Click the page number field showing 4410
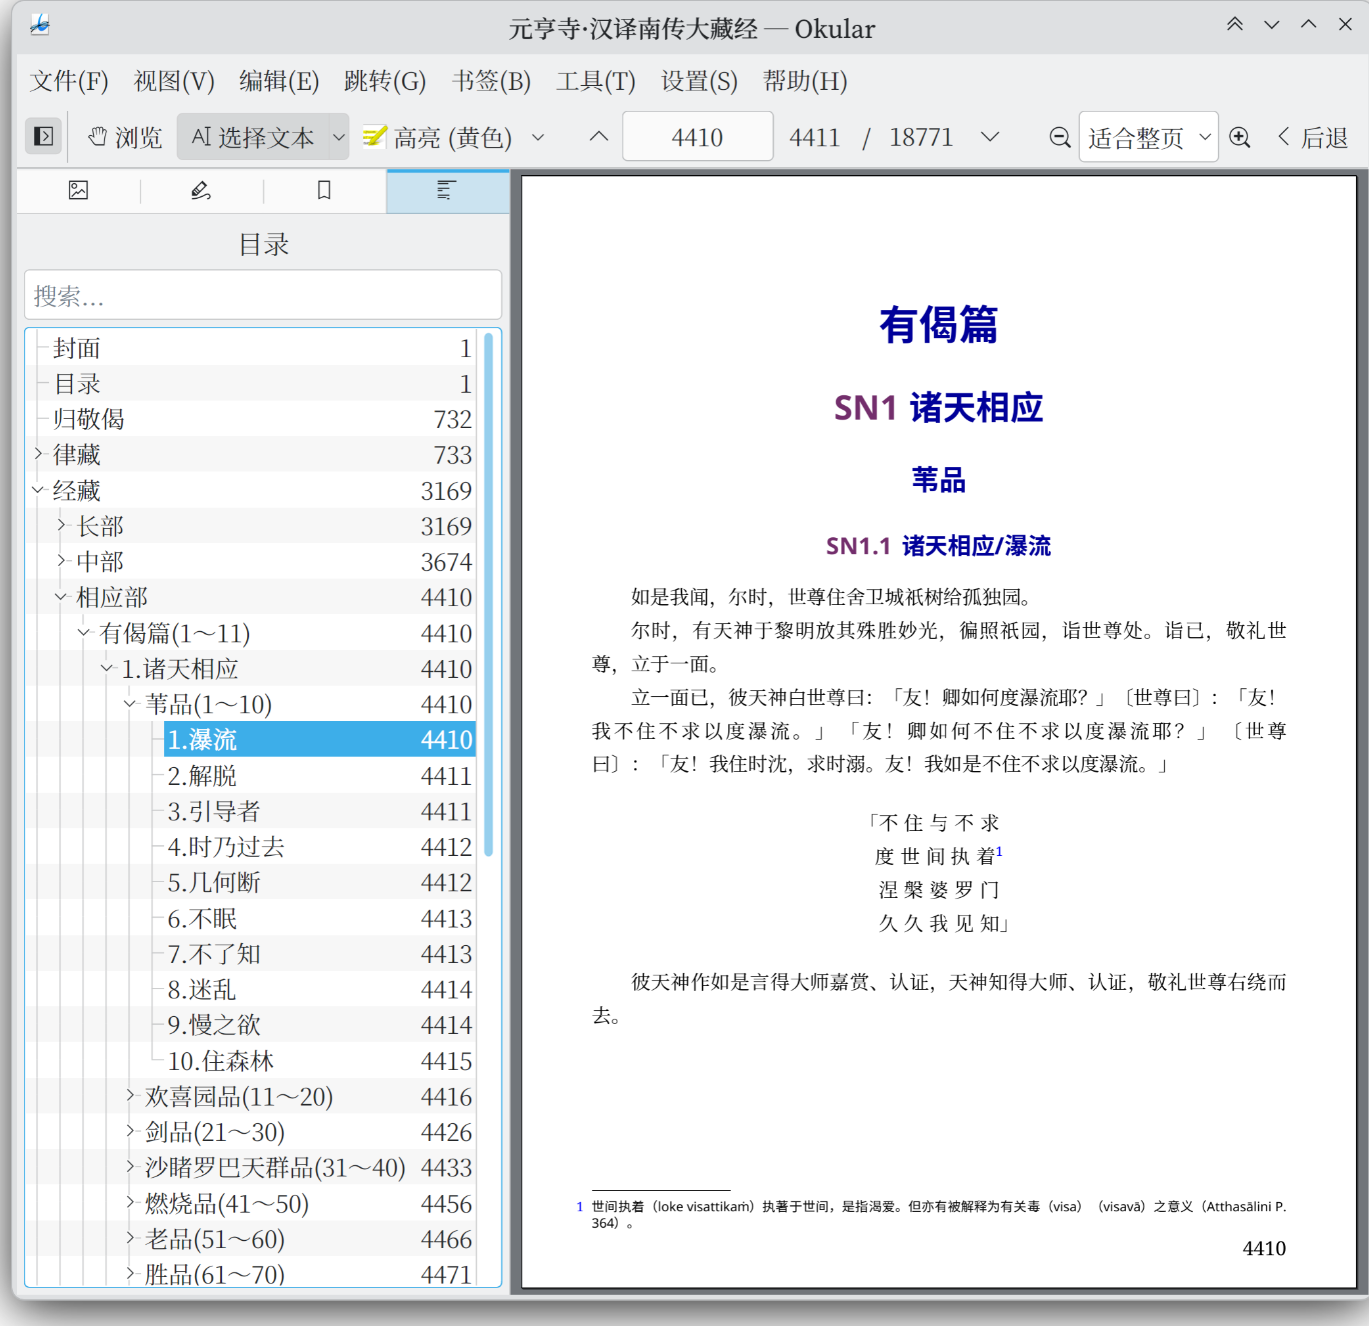Image resolution: width=1369 pixels, height=1326 pixels. pyautogui.click(x=697, y=137)
